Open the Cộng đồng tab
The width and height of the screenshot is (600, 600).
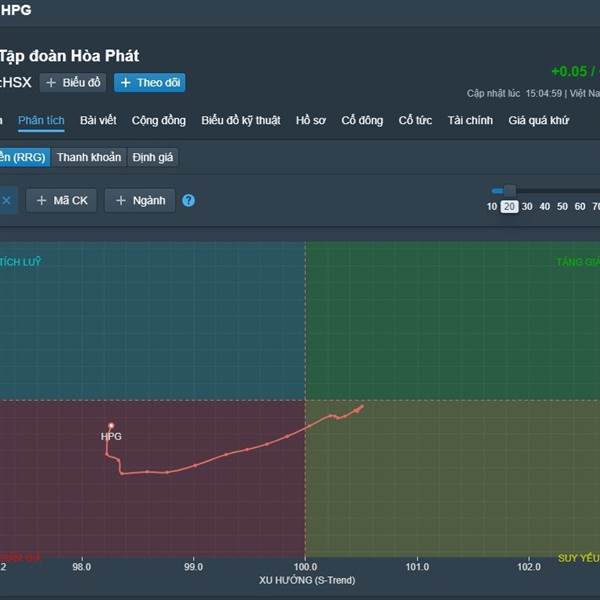(x=159, y=121)
